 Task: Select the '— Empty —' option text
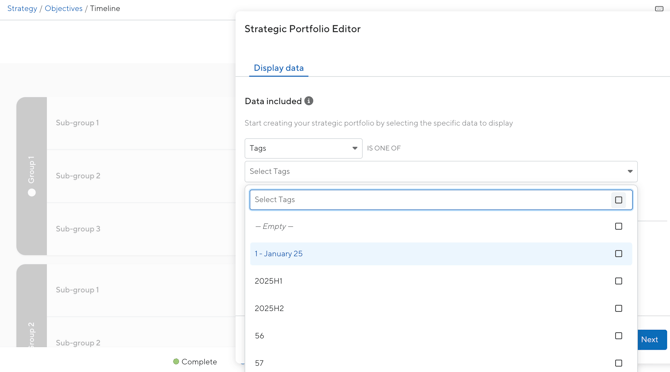coord(274,226)
